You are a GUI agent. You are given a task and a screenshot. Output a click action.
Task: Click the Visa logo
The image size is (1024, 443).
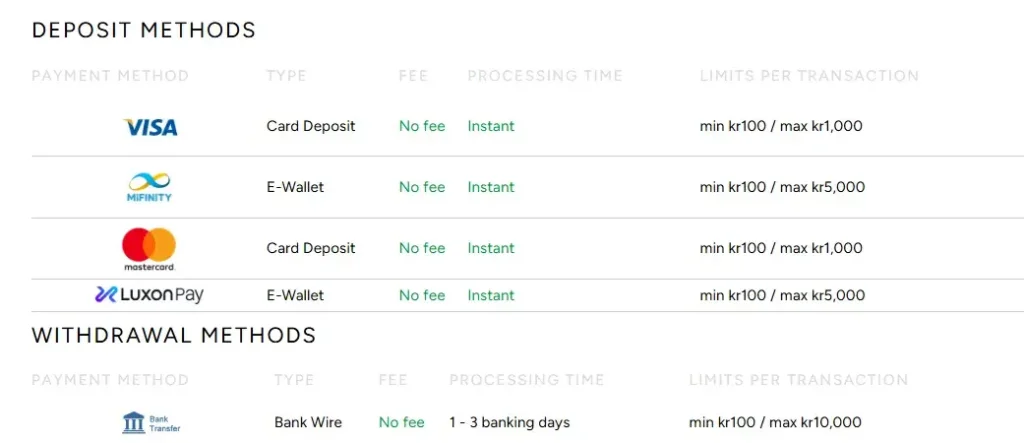pyautogui.click(x=150, y=127)
